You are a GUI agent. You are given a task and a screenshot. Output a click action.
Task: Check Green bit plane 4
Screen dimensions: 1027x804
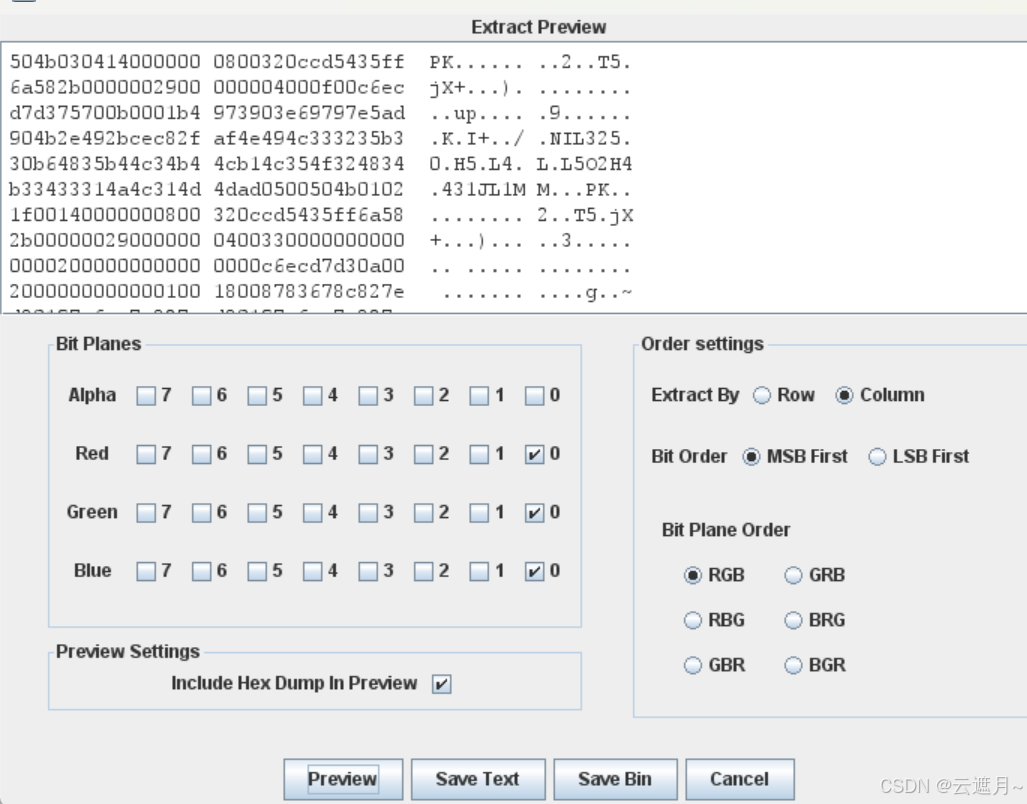point(312,512)
